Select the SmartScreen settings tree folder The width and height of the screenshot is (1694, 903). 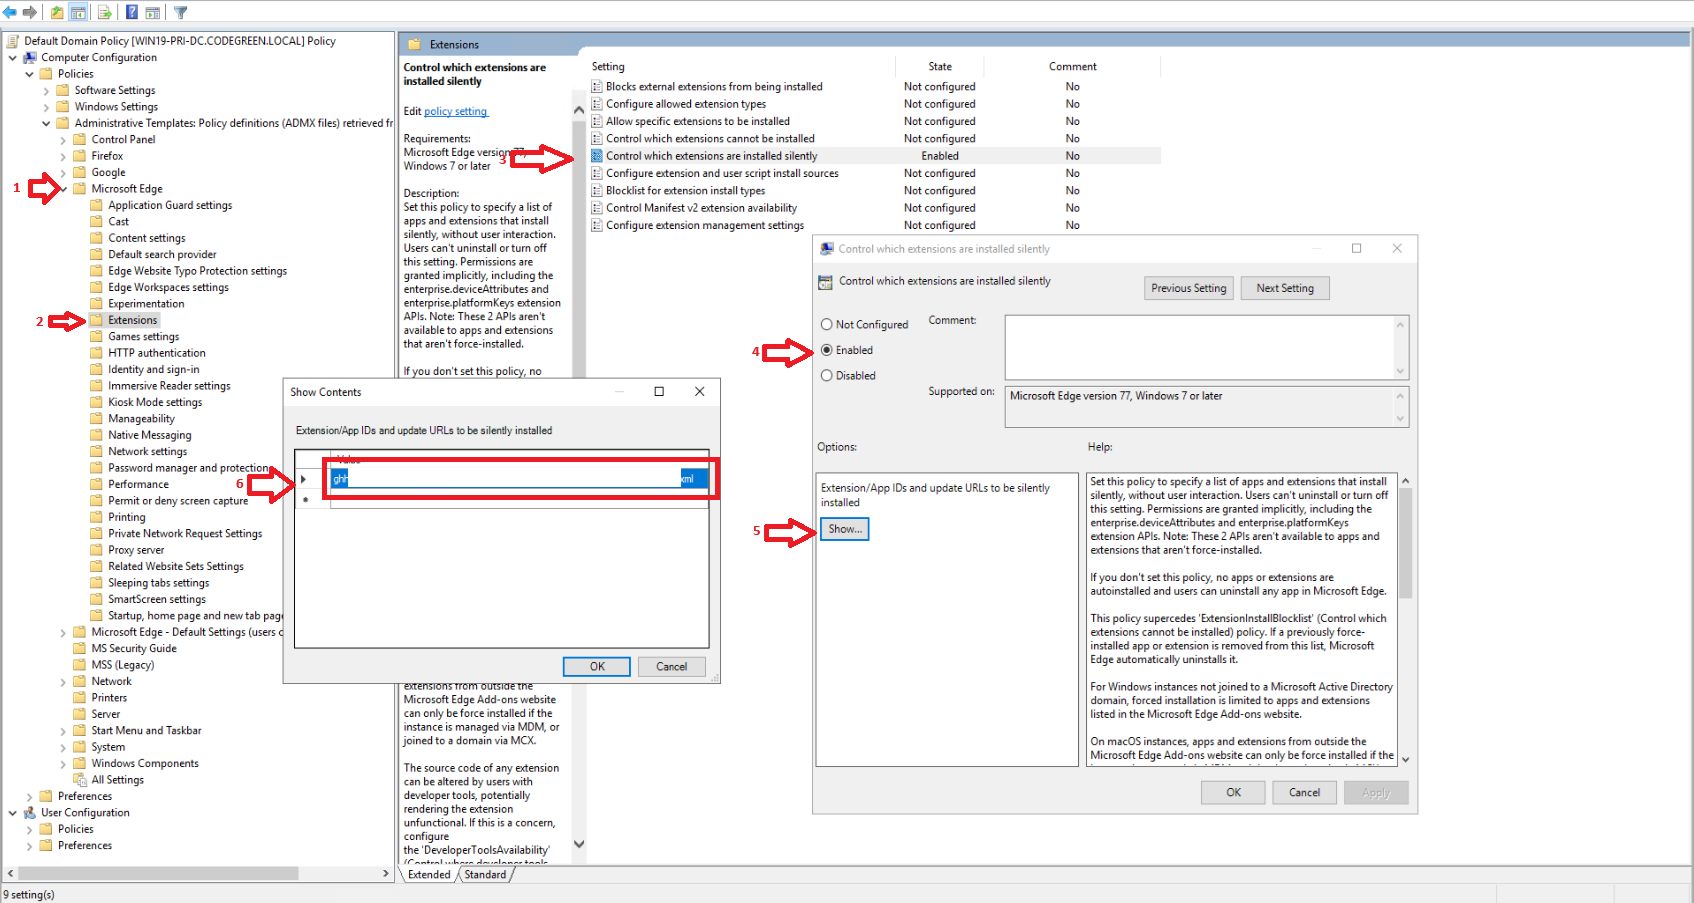click(x=156, y=600)
